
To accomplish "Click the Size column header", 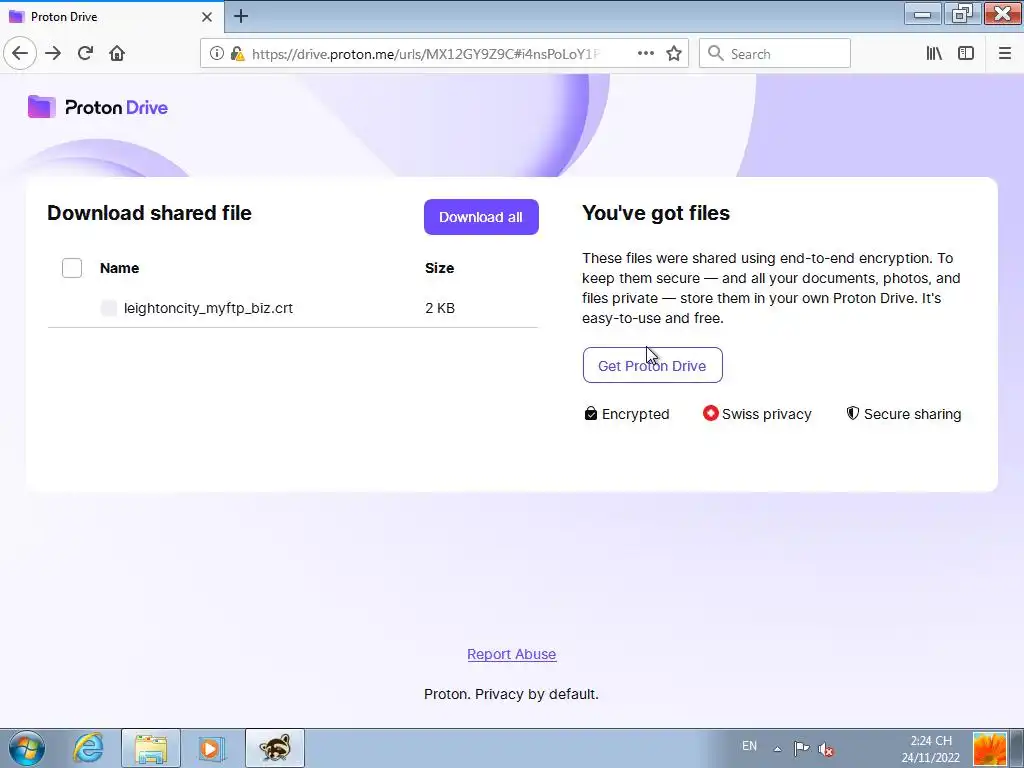I will [x=440, y=268].
